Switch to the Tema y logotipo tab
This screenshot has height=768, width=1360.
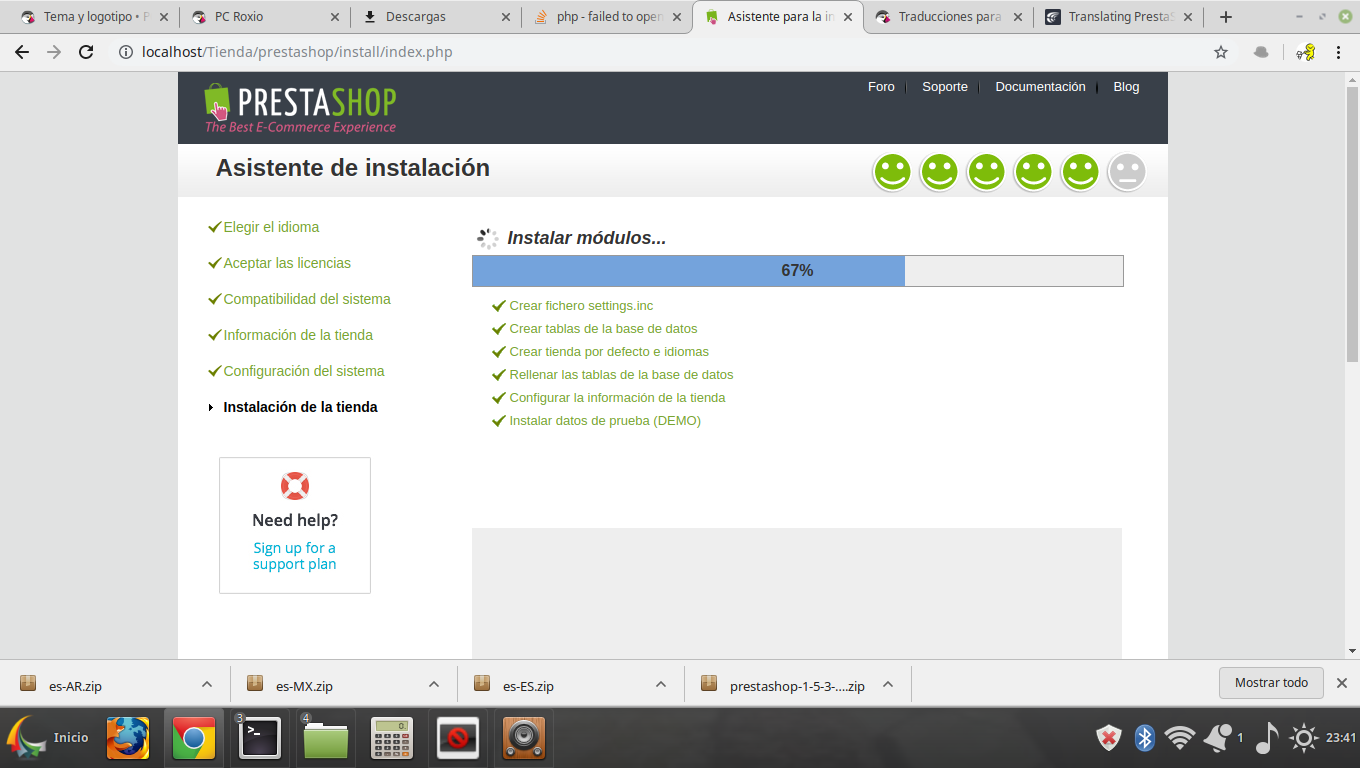[x=93, y=17]
